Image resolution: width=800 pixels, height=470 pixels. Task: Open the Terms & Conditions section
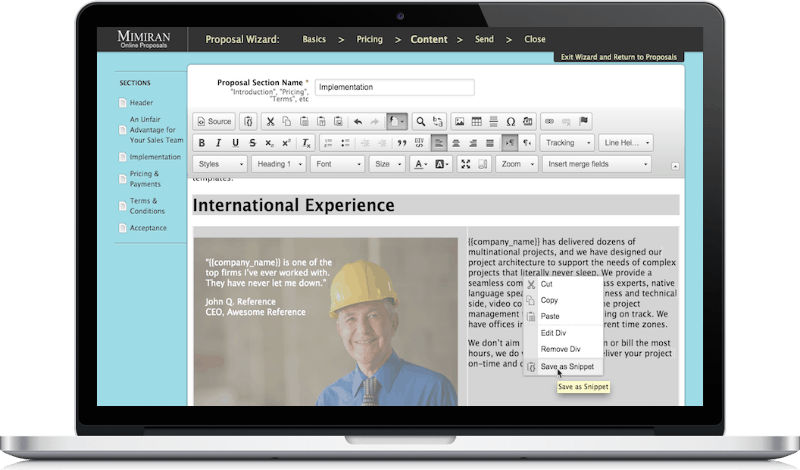click(x=142, y=206)
